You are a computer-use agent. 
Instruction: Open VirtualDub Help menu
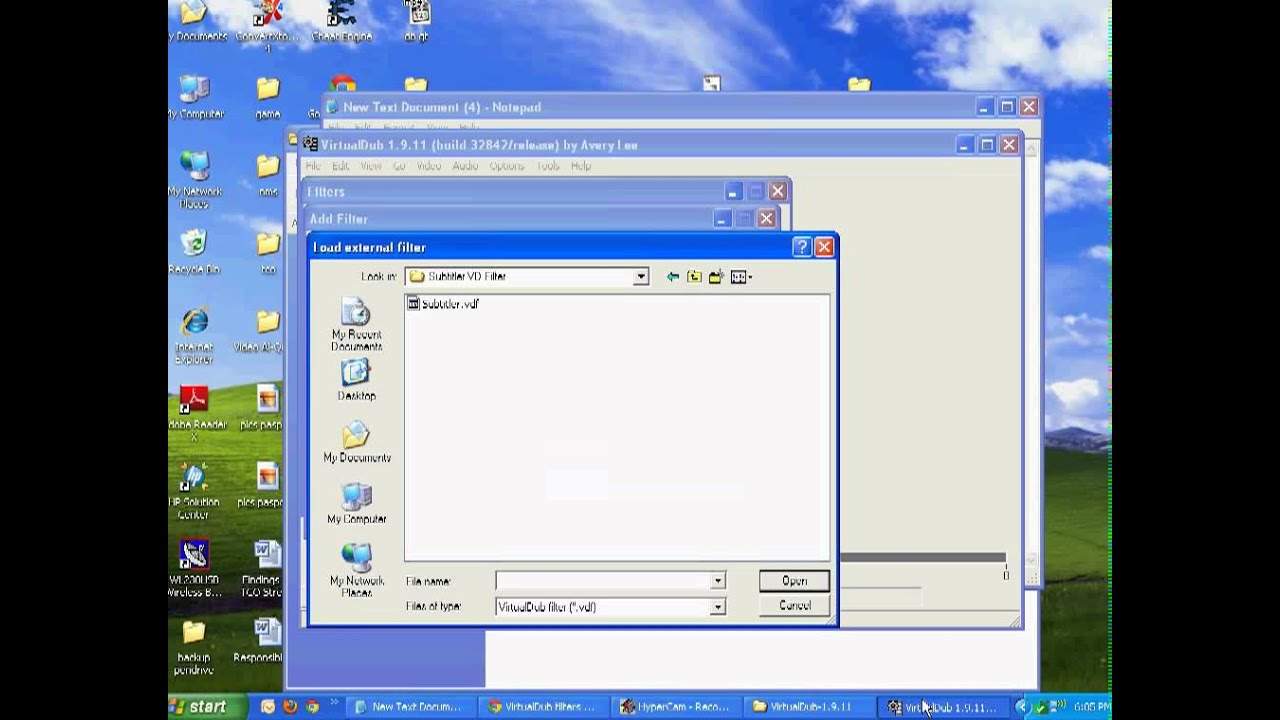pos(581,166)
